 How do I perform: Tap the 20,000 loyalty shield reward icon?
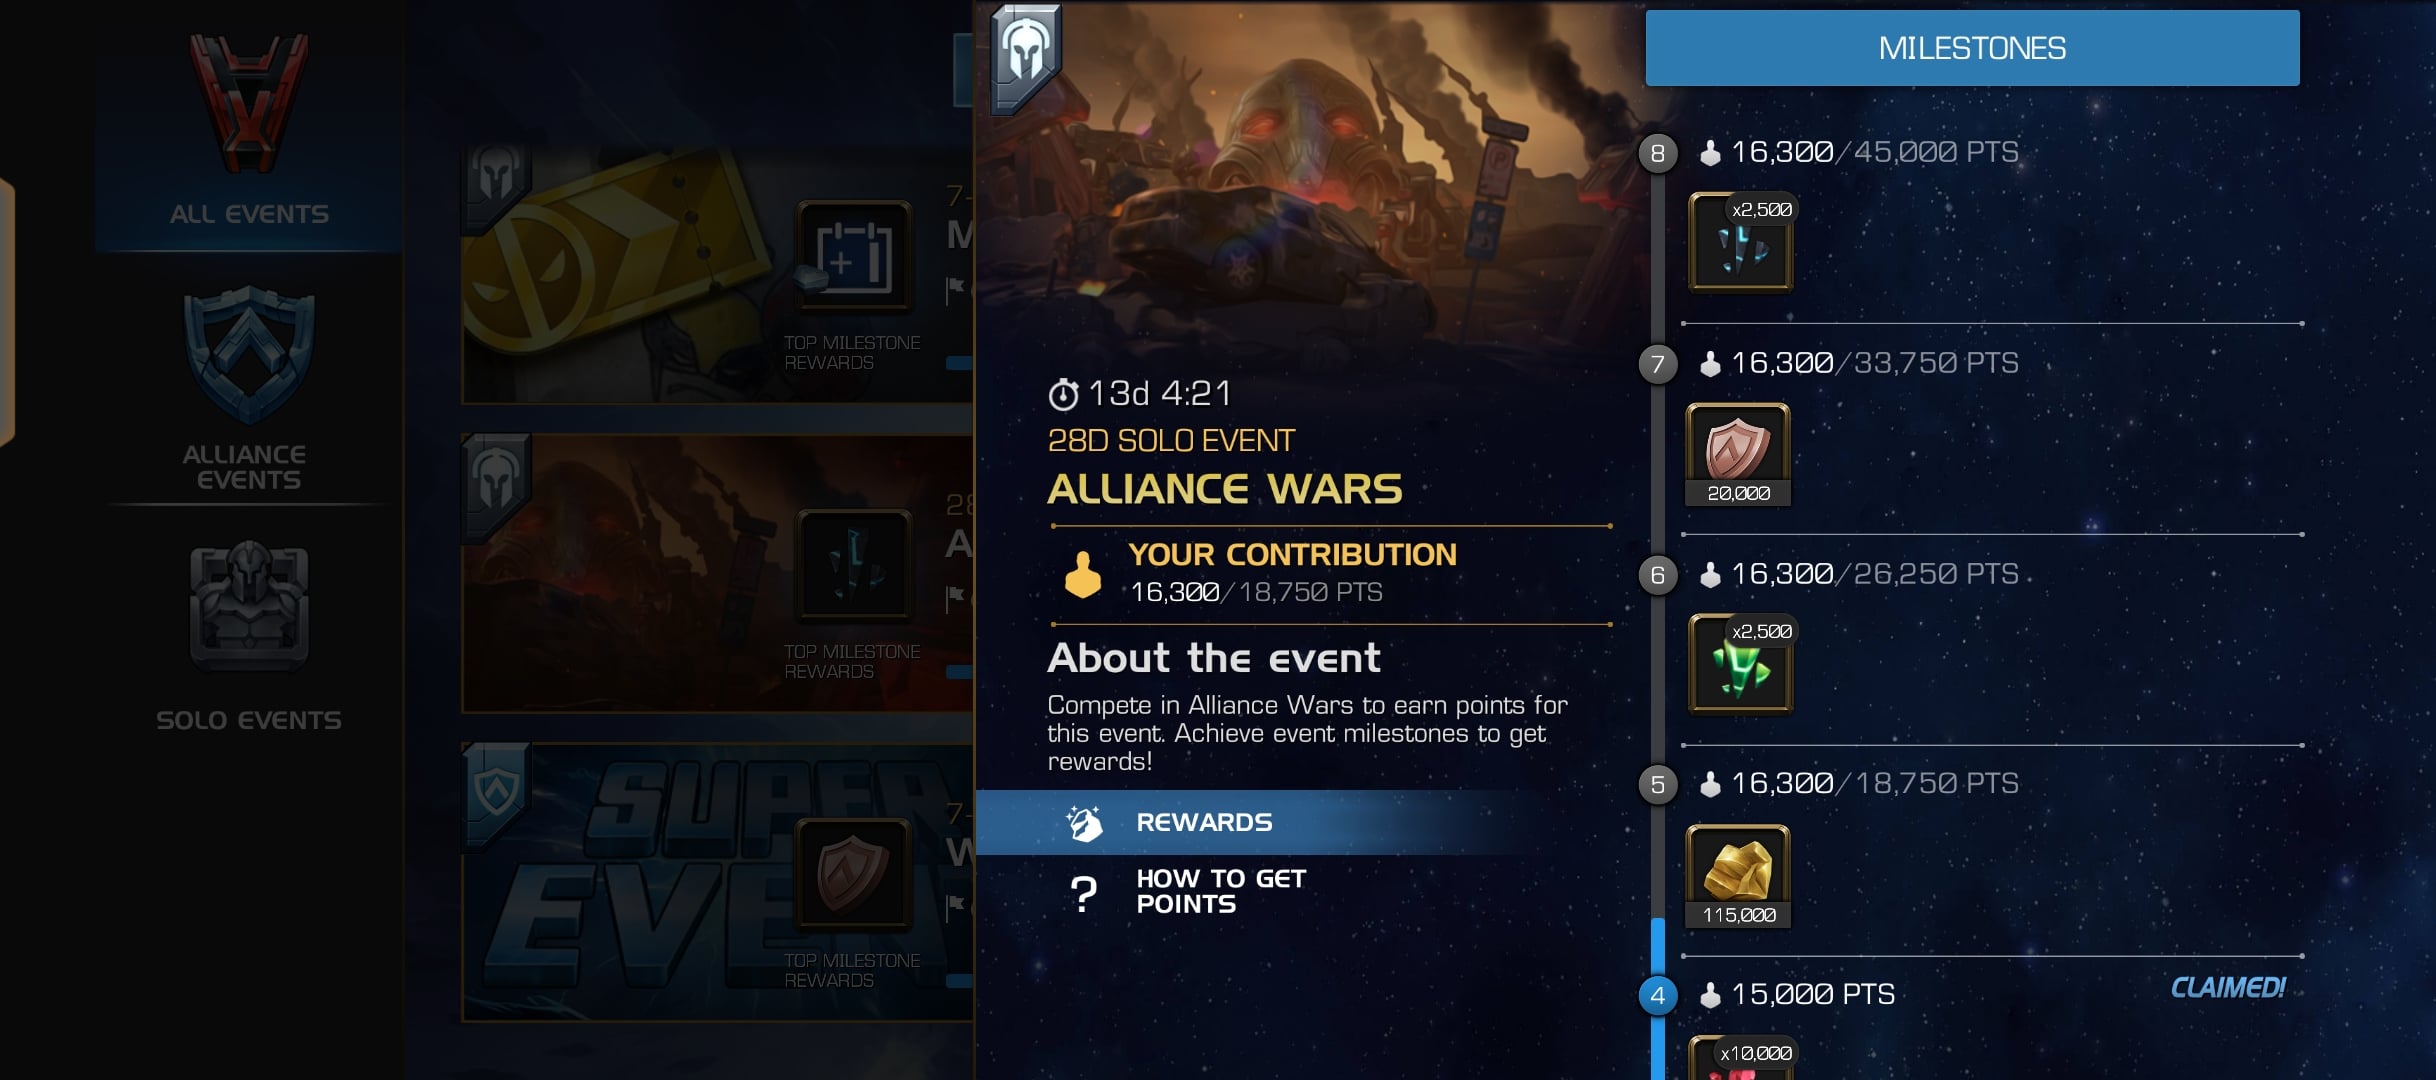[1738, 455]
